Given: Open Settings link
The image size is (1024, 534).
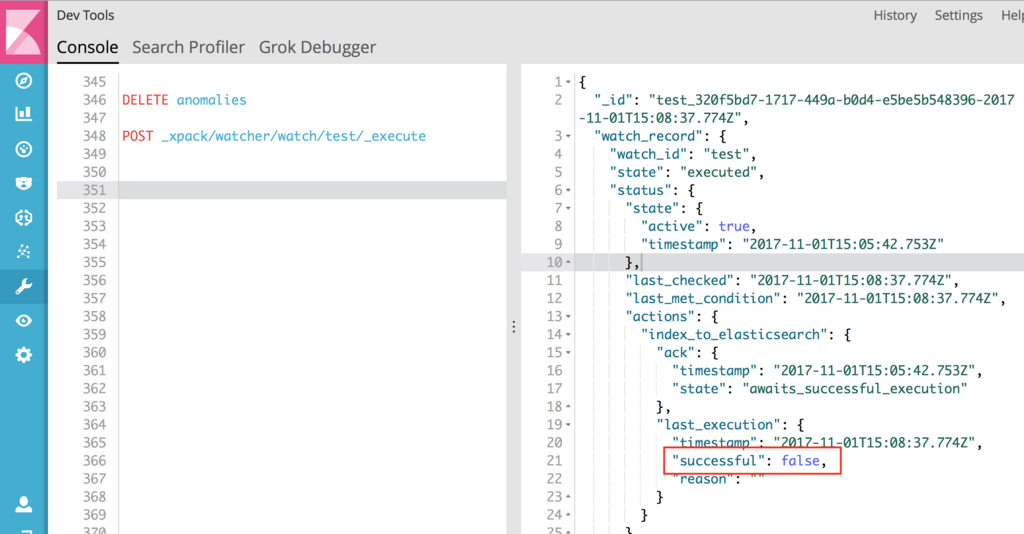Looking at the screenshot, I should [x=958, y=15].
